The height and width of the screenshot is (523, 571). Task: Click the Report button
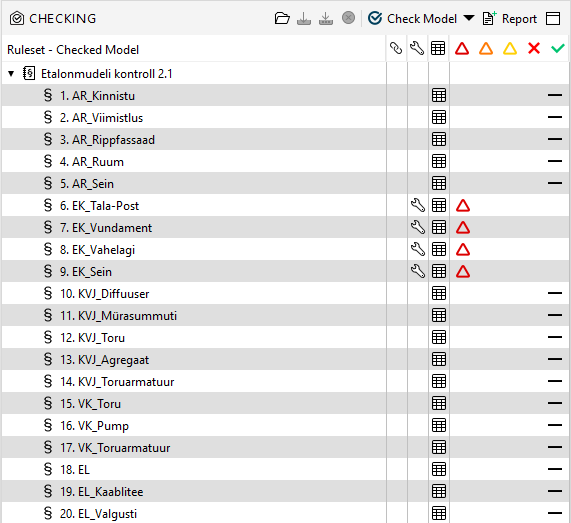tap(509, 19)
